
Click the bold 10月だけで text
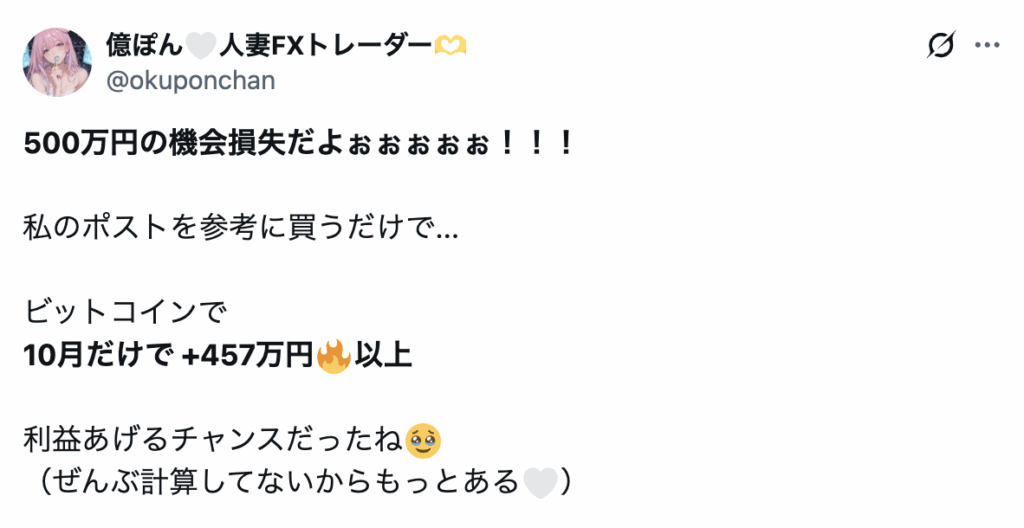tap(99, 356)
